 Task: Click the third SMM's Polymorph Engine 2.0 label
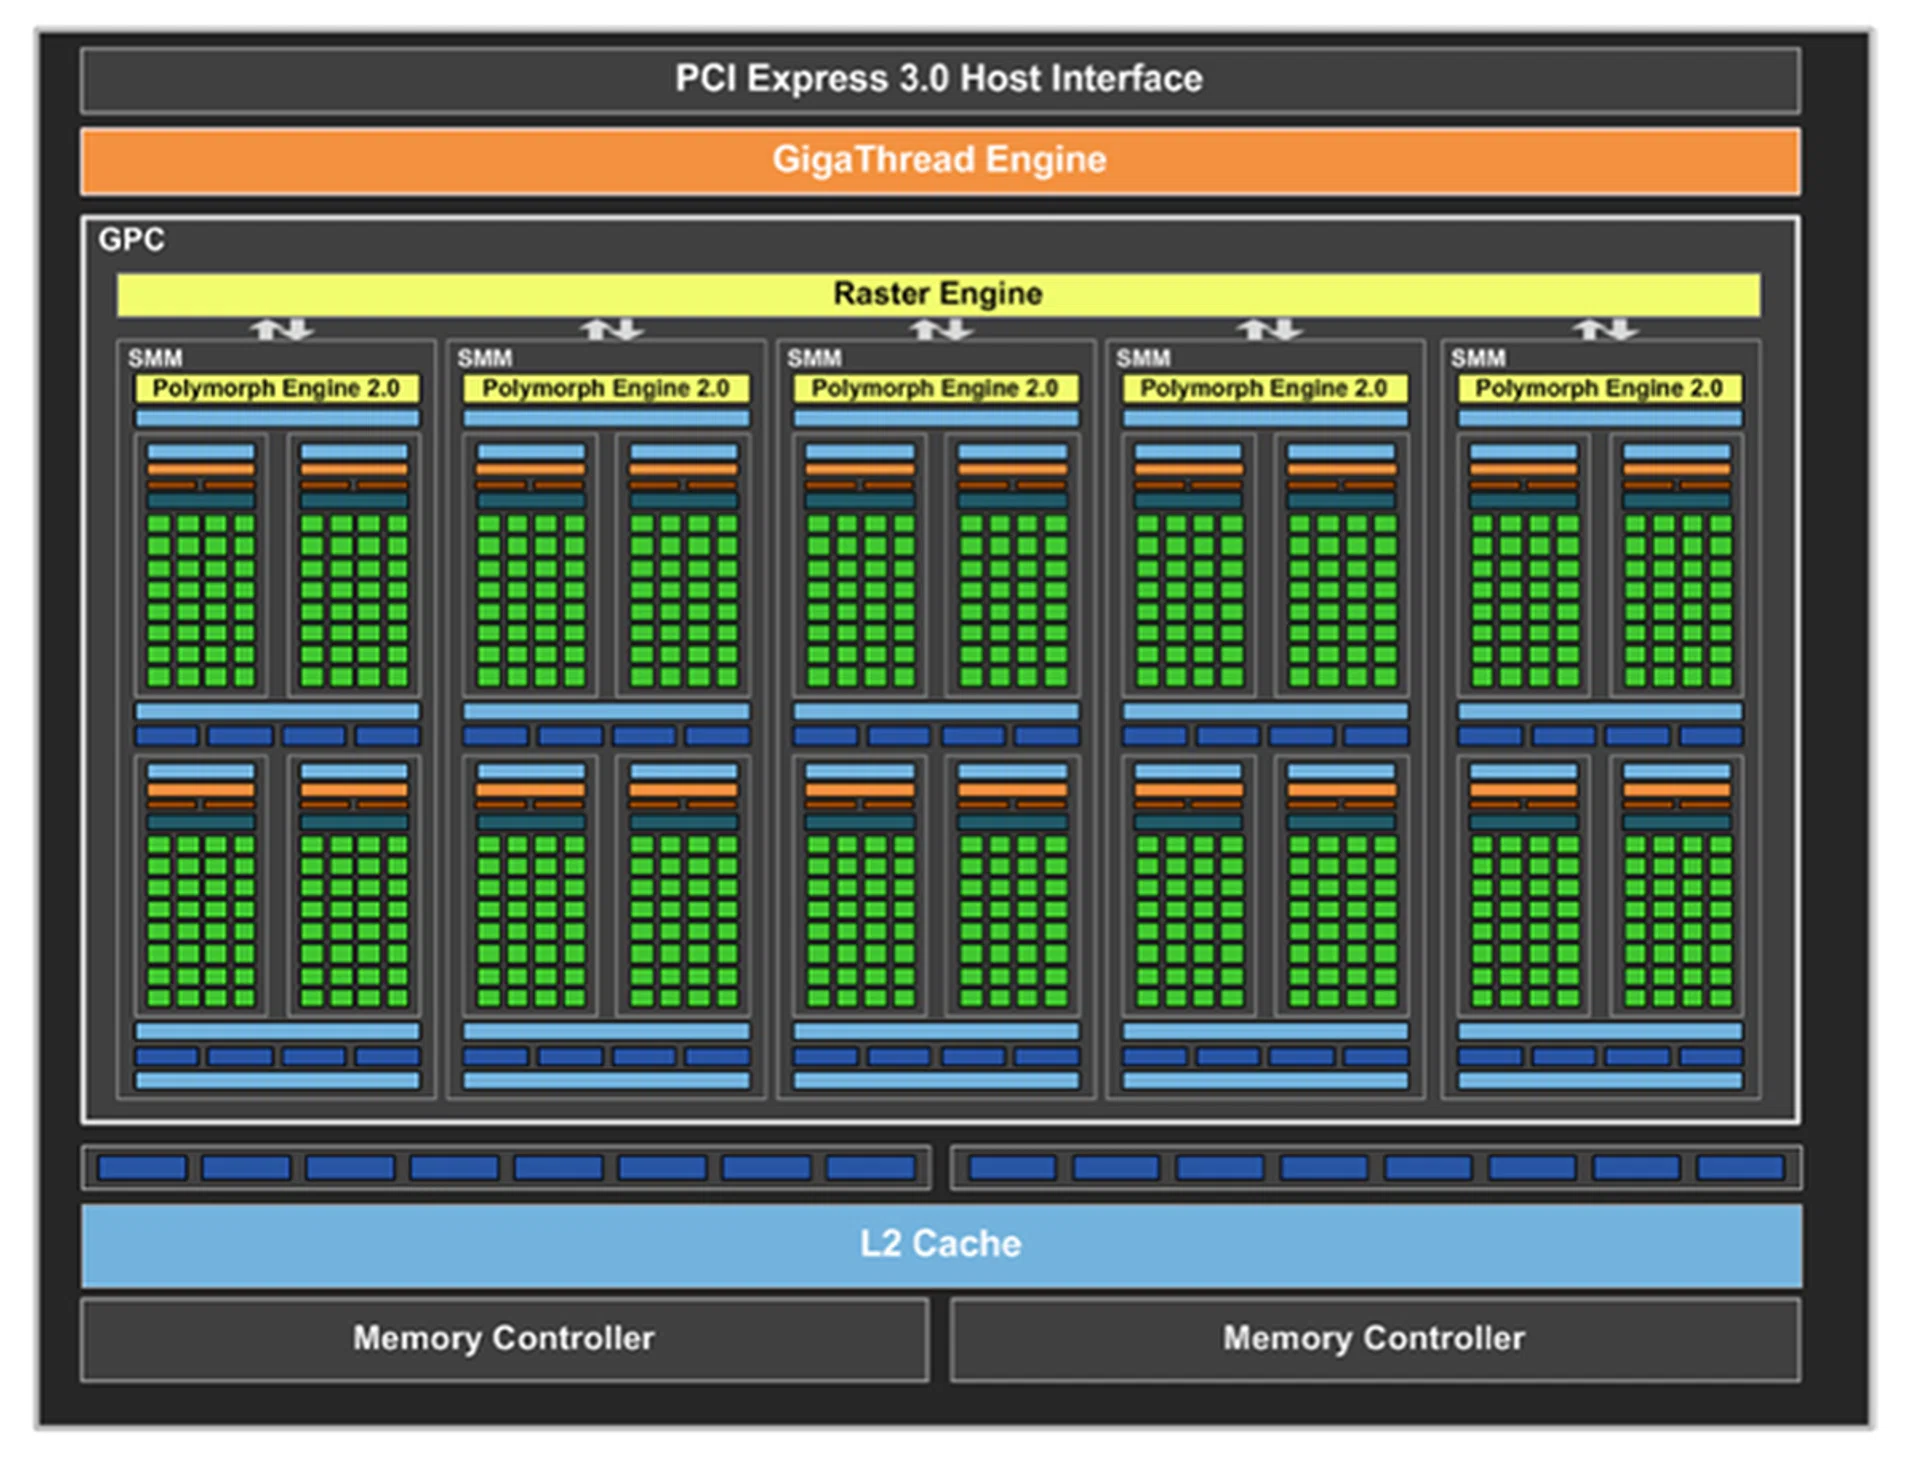[x=935, y=388]
